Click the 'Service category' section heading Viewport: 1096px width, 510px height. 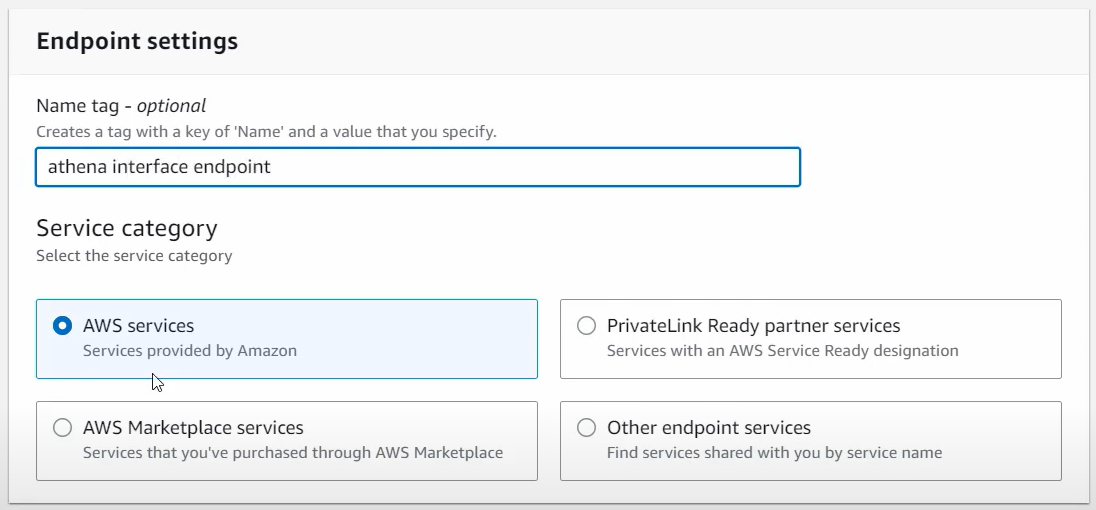[126, 228]
